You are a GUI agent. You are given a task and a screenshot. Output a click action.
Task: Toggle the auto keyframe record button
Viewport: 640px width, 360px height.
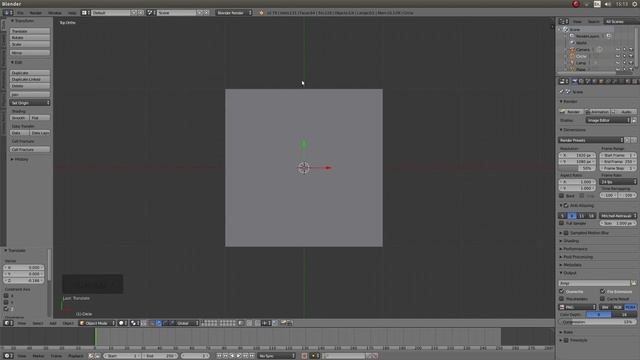[x=304, y=356]
